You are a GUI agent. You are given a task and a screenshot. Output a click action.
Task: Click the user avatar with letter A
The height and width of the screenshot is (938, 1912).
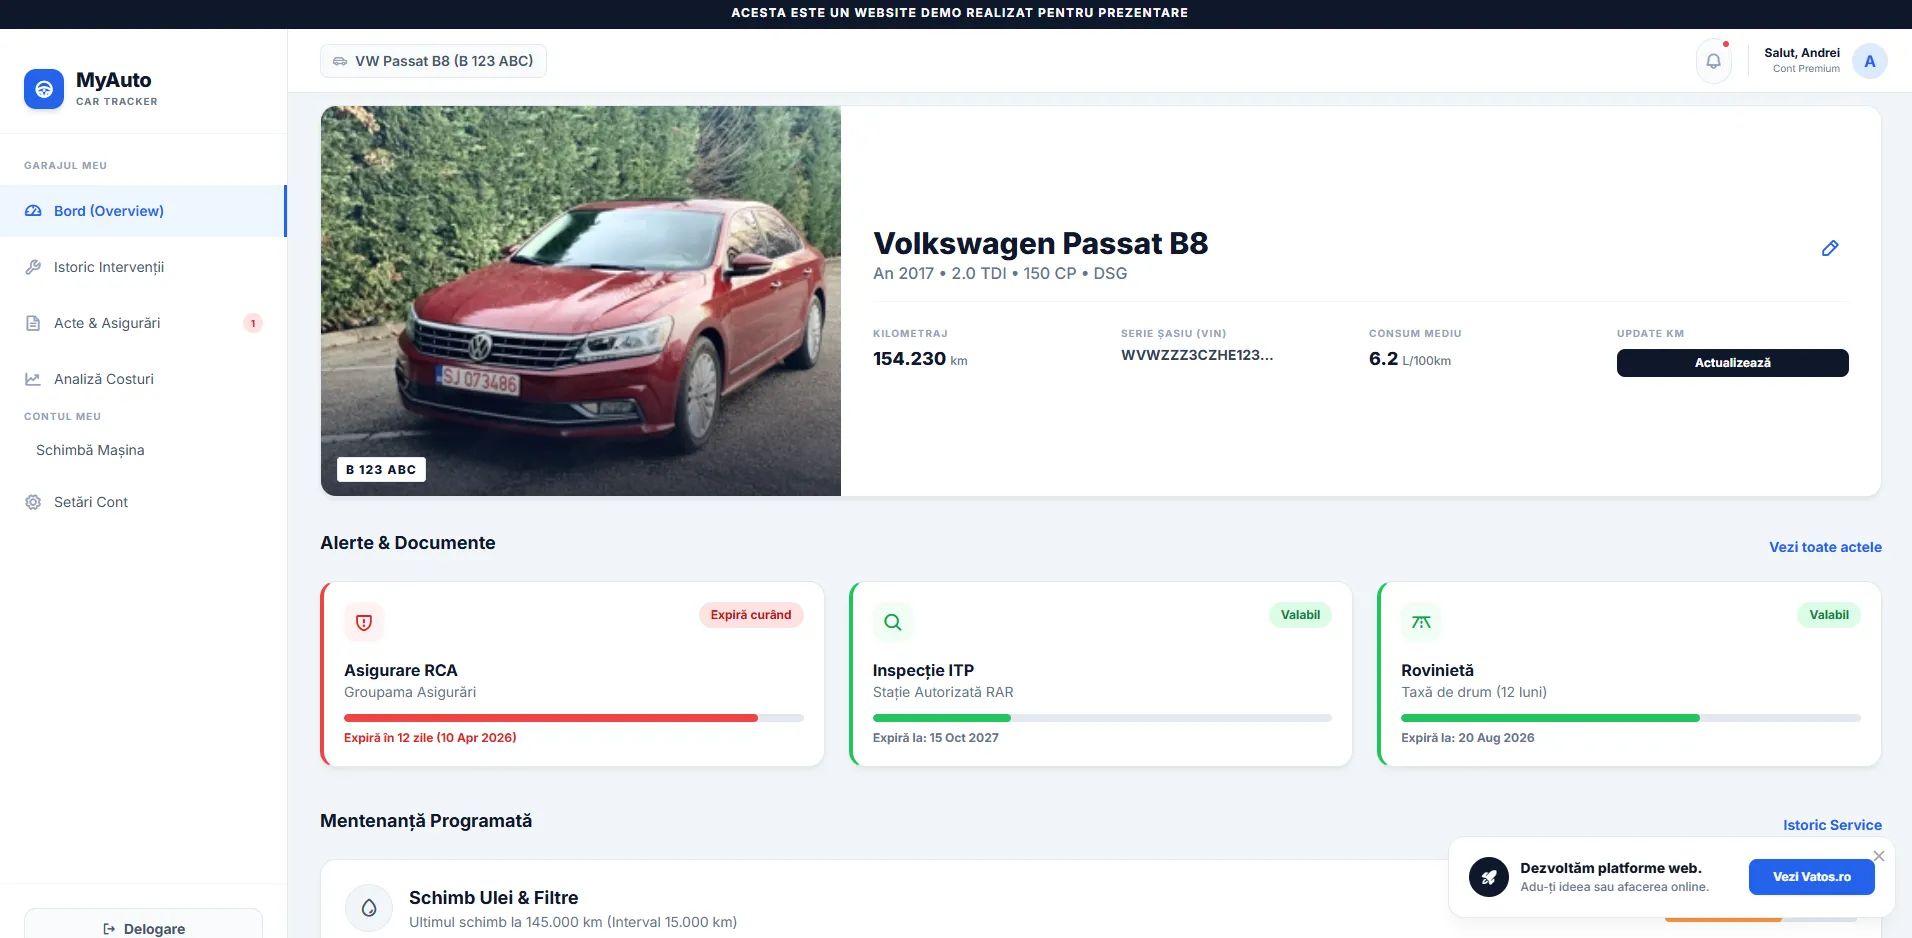(1869, 61)
